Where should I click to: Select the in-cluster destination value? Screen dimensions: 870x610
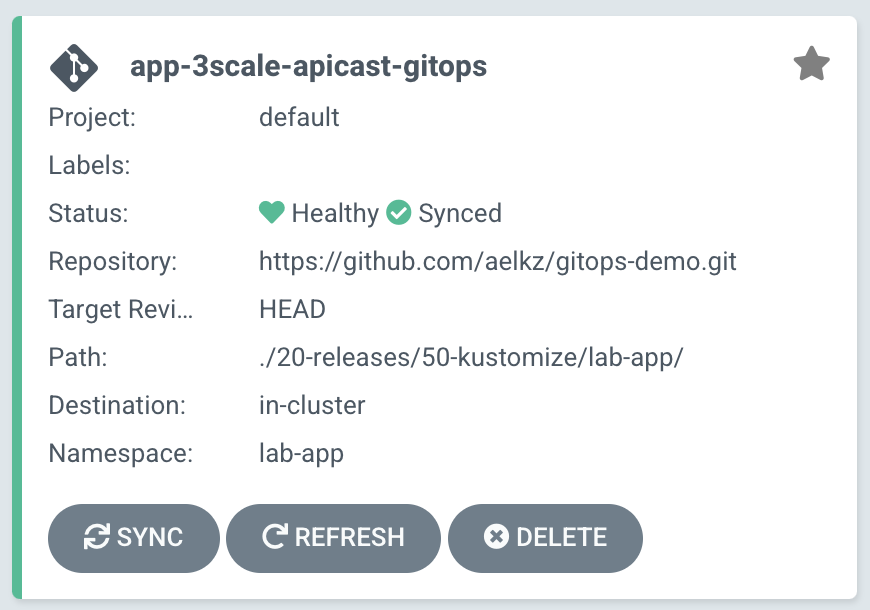pos(312,405)
